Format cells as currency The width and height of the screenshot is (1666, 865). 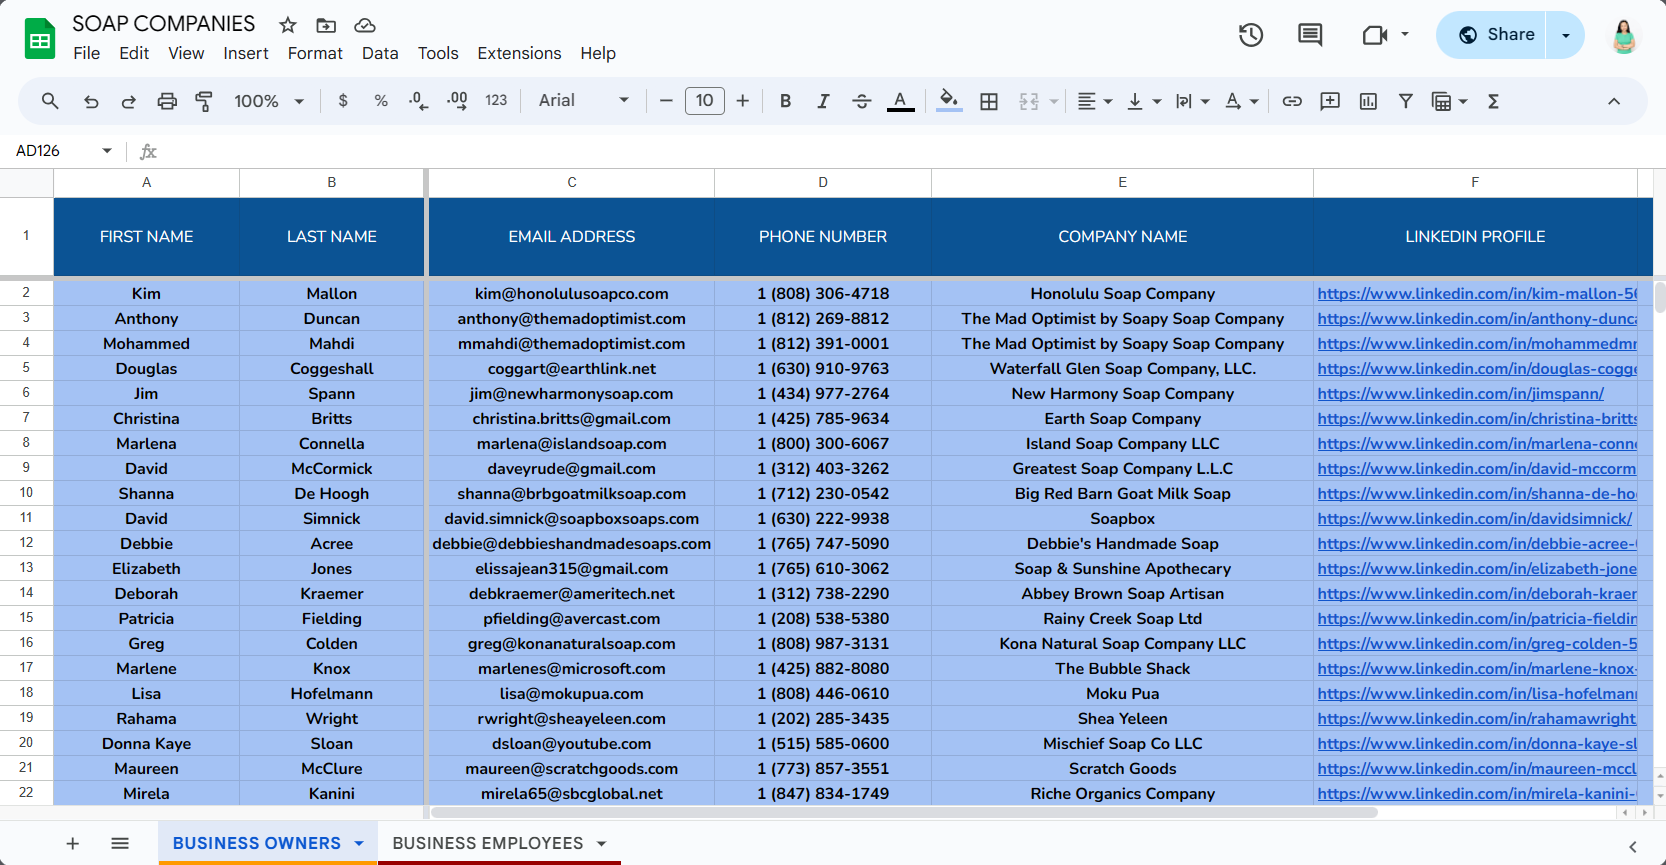343,101
